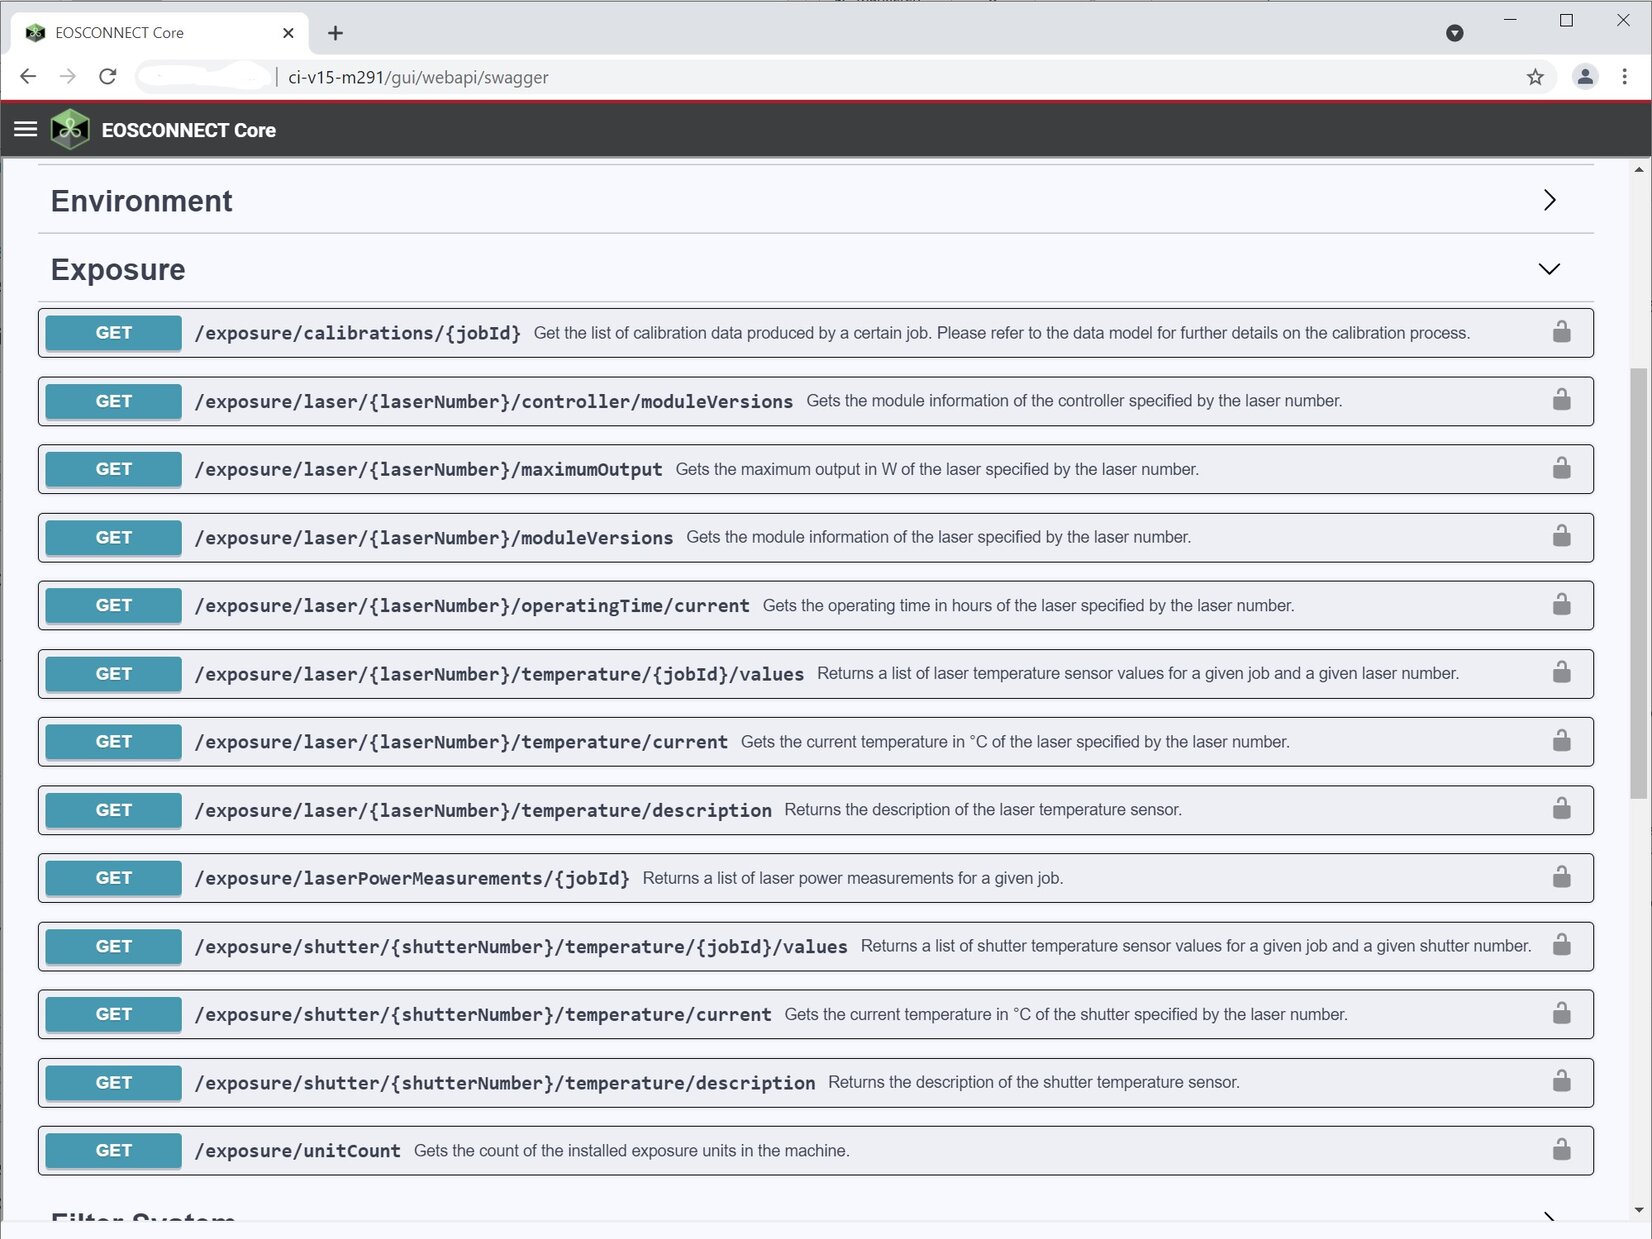Click GET on the controller moduleVersions endpoint
This screenshot has height=1239, width=1652.
point(112,401)
